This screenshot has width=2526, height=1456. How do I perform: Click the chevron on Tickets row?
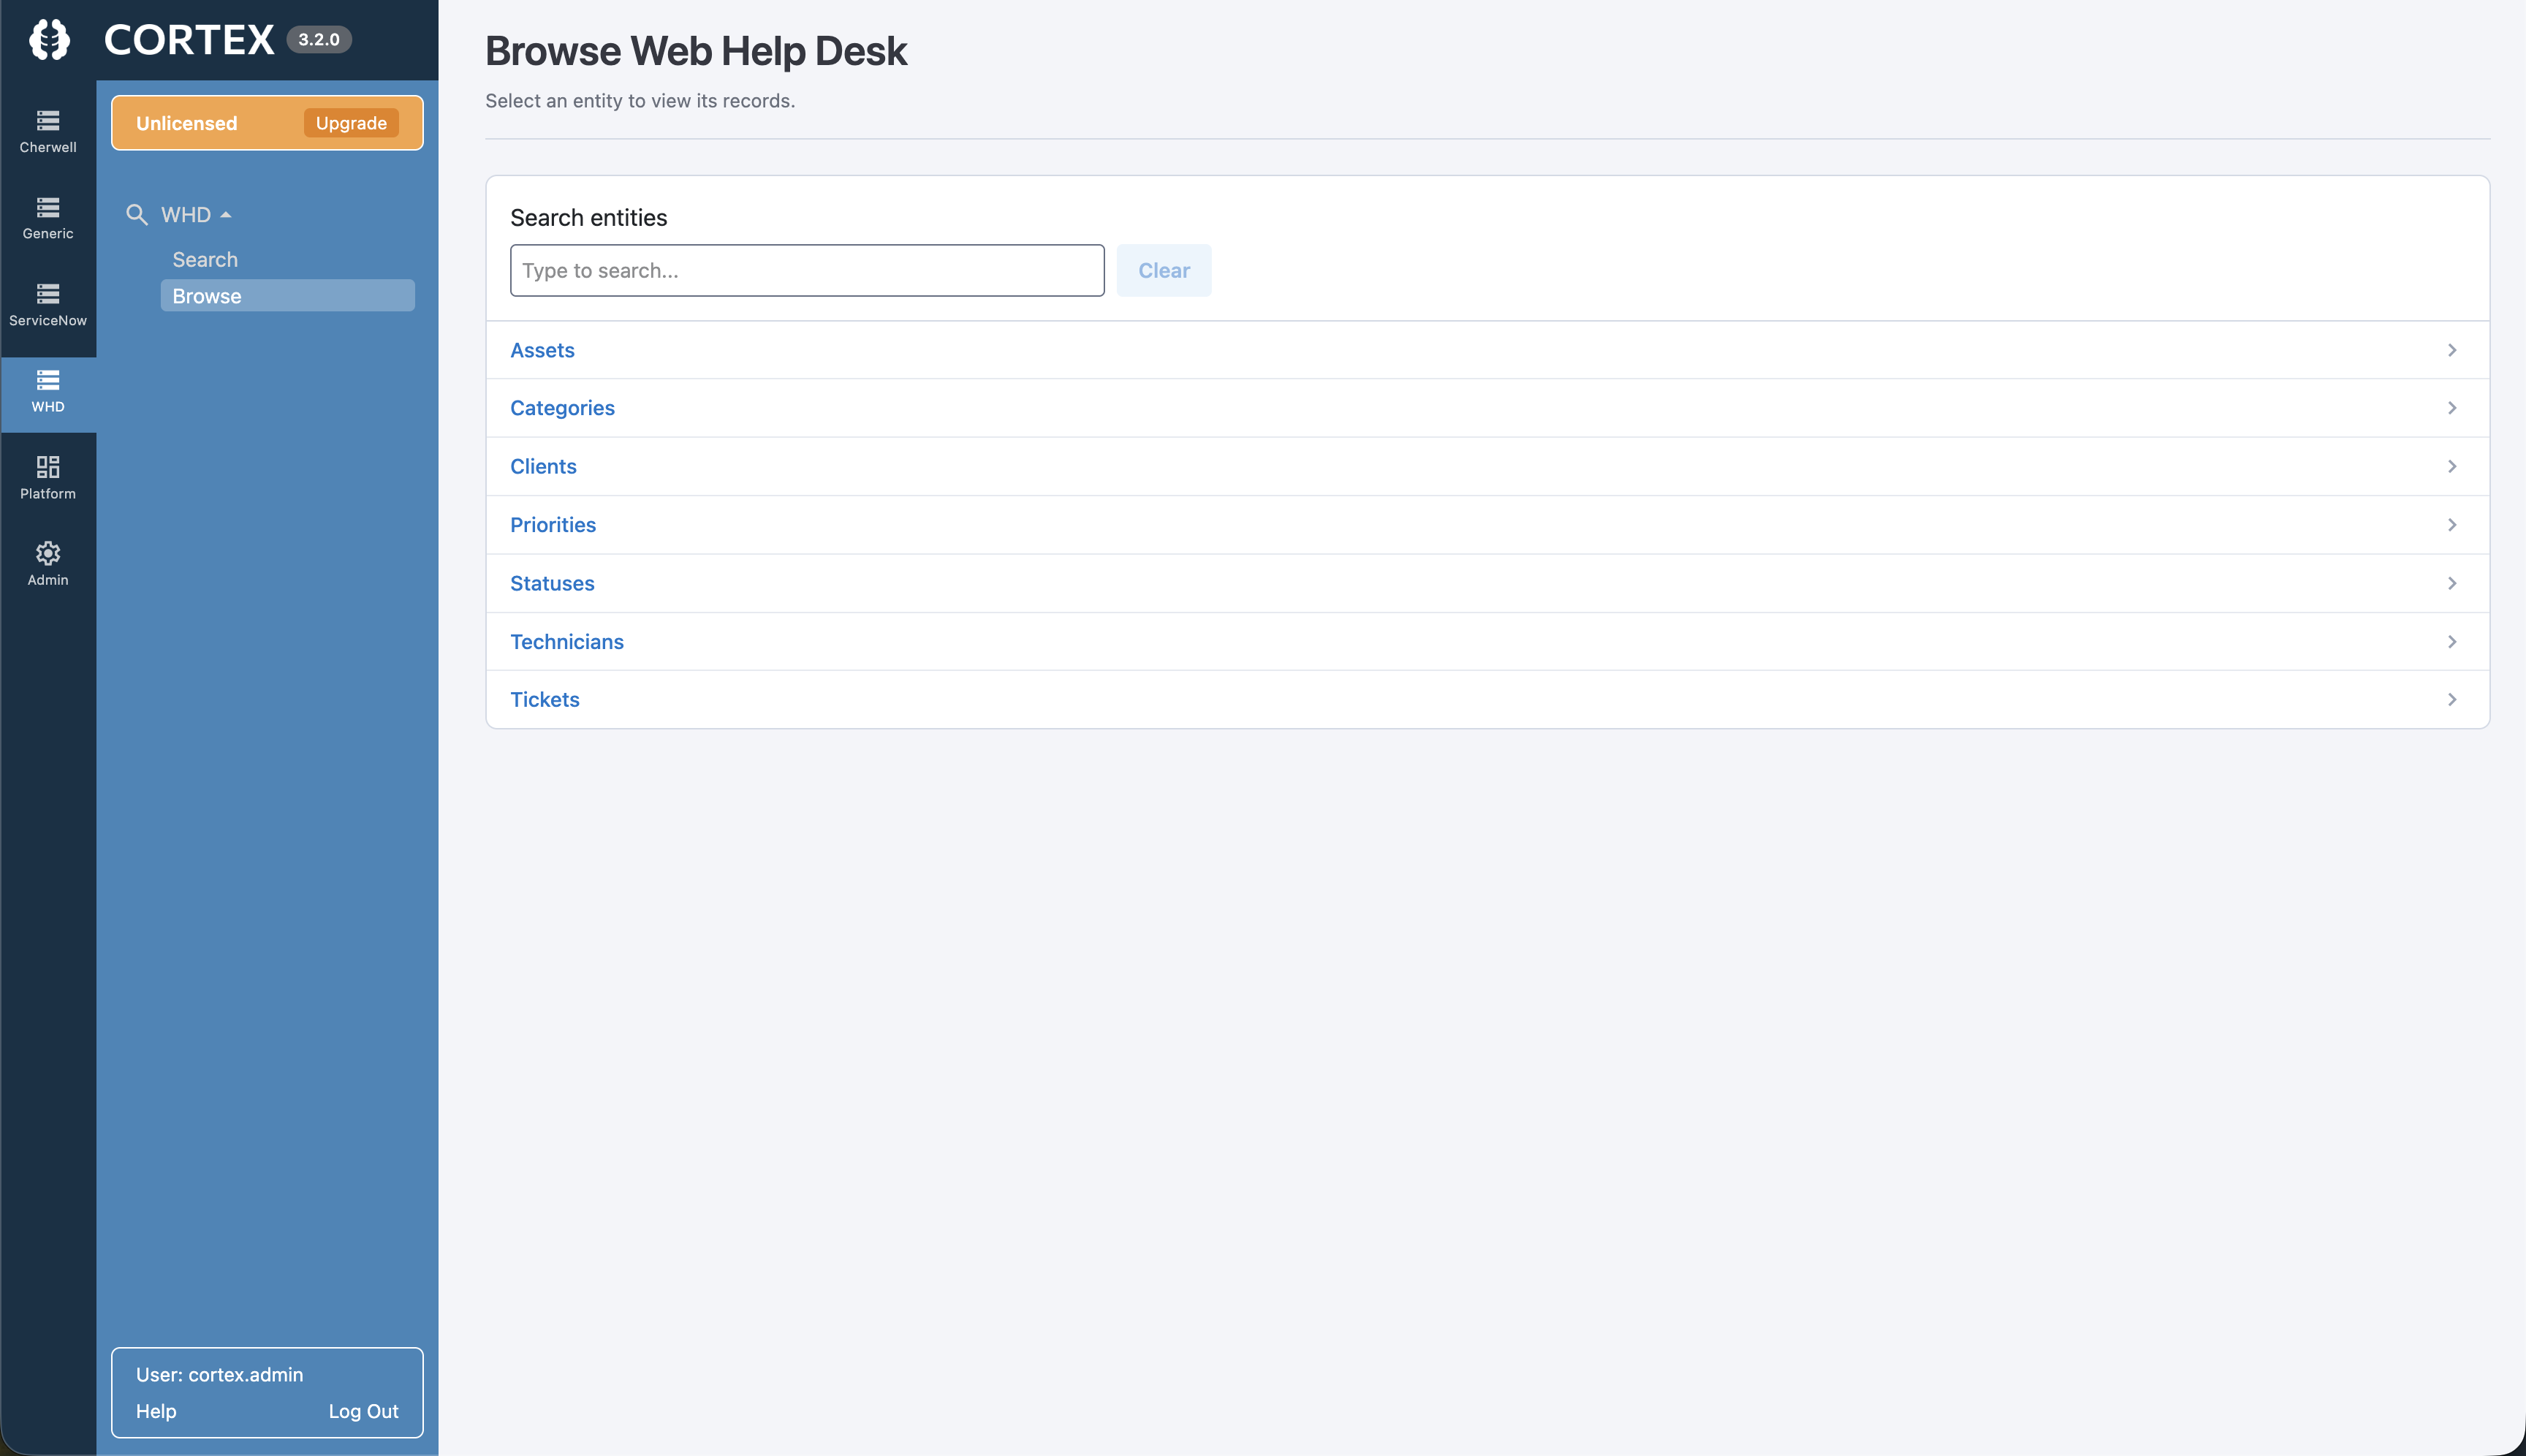click(2452, 700)
